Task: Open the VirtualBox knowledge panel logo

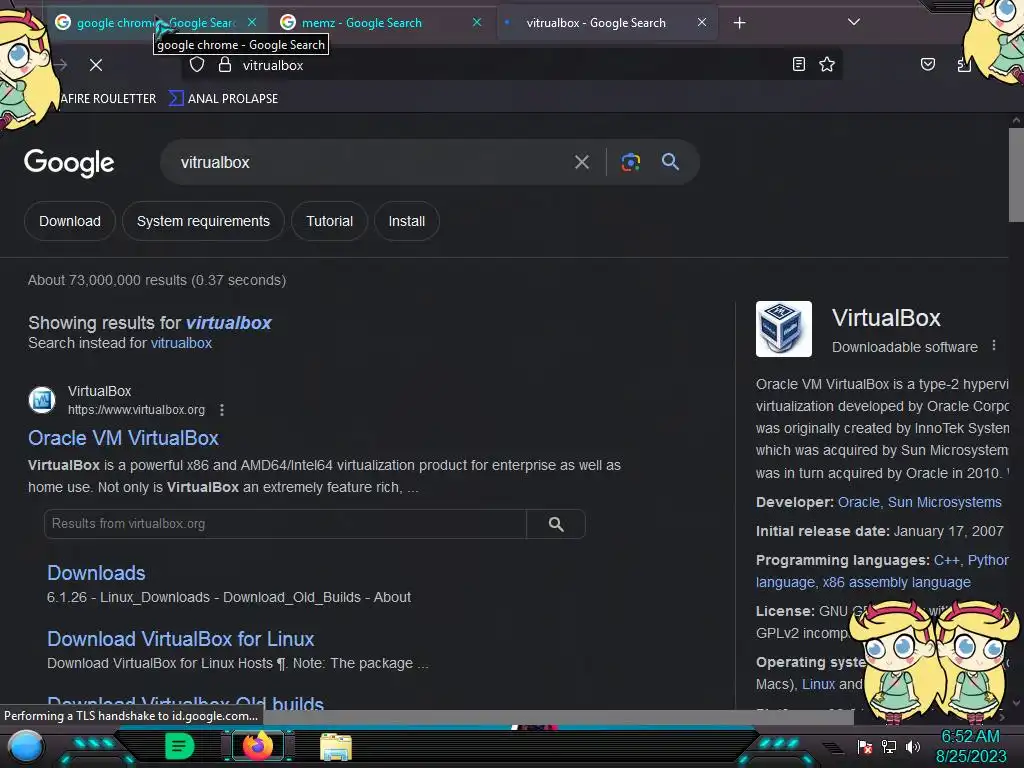Action: [x=784, y=329]
